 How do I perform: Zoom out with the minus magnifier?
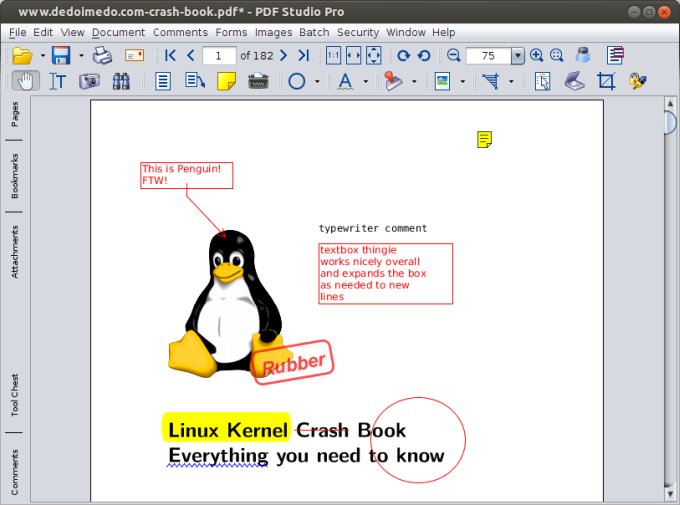pos(454,56)
